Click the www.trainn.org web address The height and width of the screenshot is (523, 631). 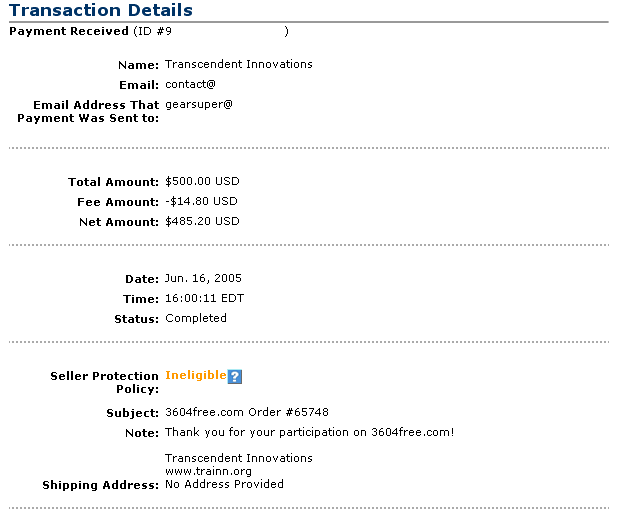pyautogui.click(x=208, y=471)
